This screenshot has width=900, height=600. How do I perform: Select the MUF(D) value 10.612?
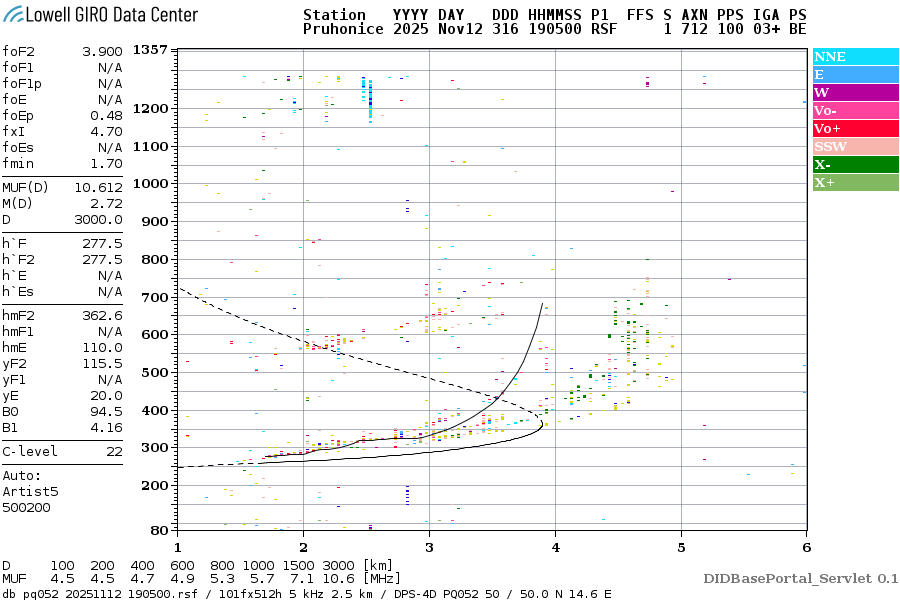pos(98,187)
